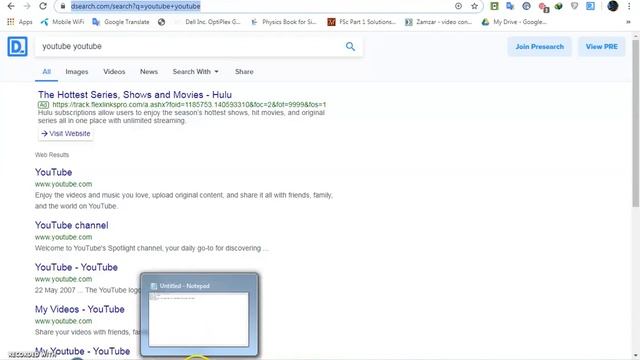This screenshot has height=360, width=640.
Task: Switch to Videos tab
Action: [x=114, y=72]
